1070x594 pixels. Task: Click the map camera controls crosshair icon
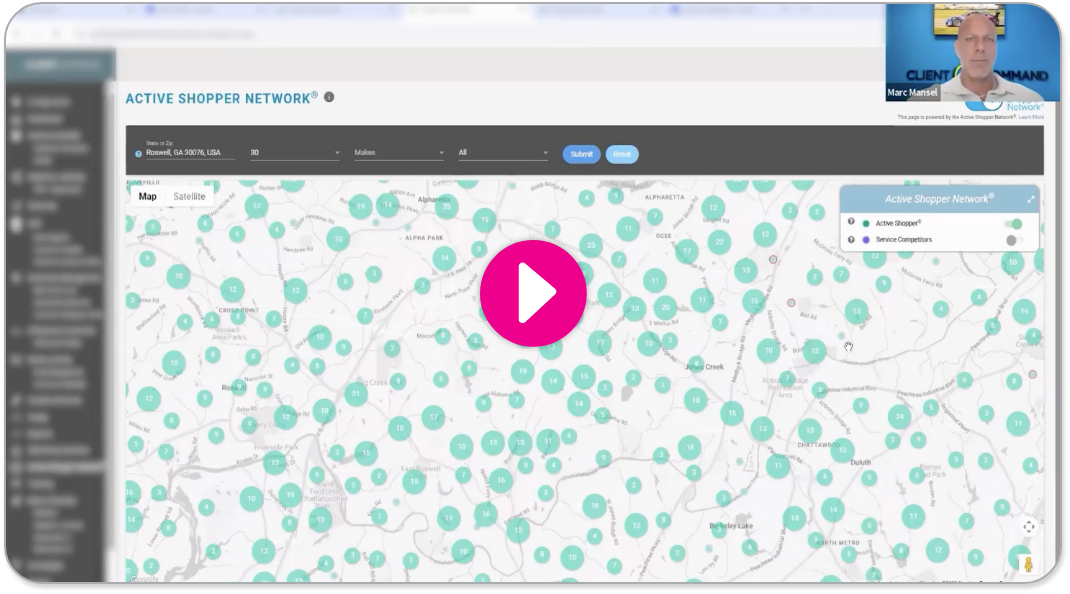coord(1028,526)
